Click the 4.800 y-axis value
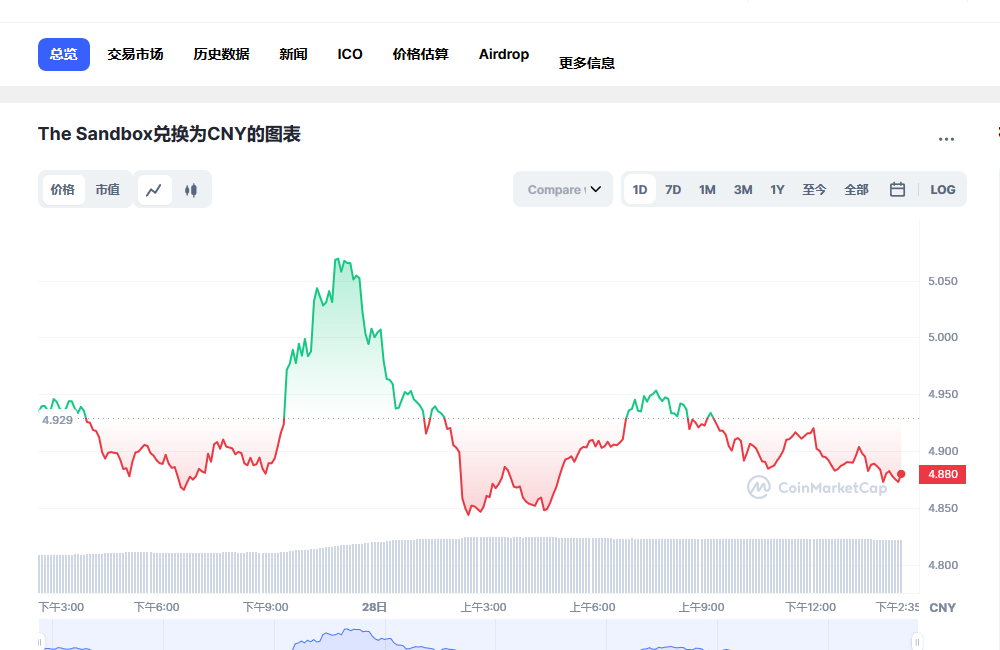 click(x=943, y=565)
